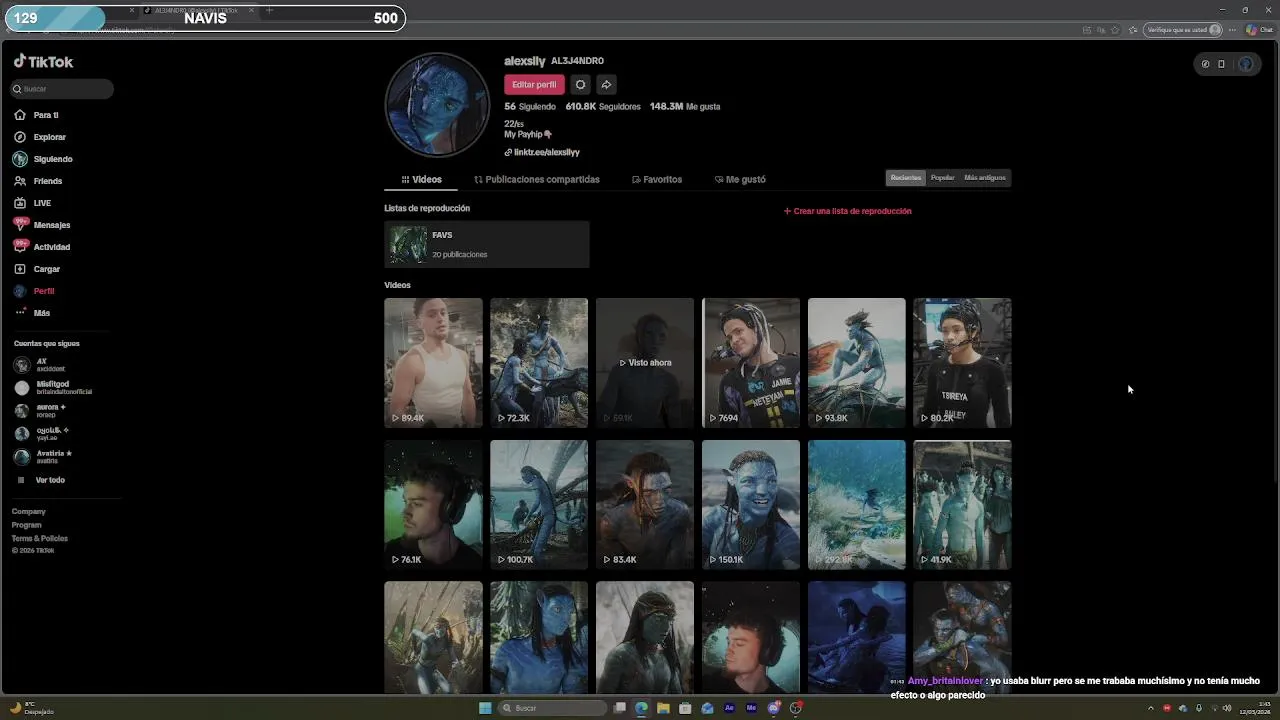Open the FAVS playlist
Viewport: 1280px width, 720px height.
coord(486,244)
